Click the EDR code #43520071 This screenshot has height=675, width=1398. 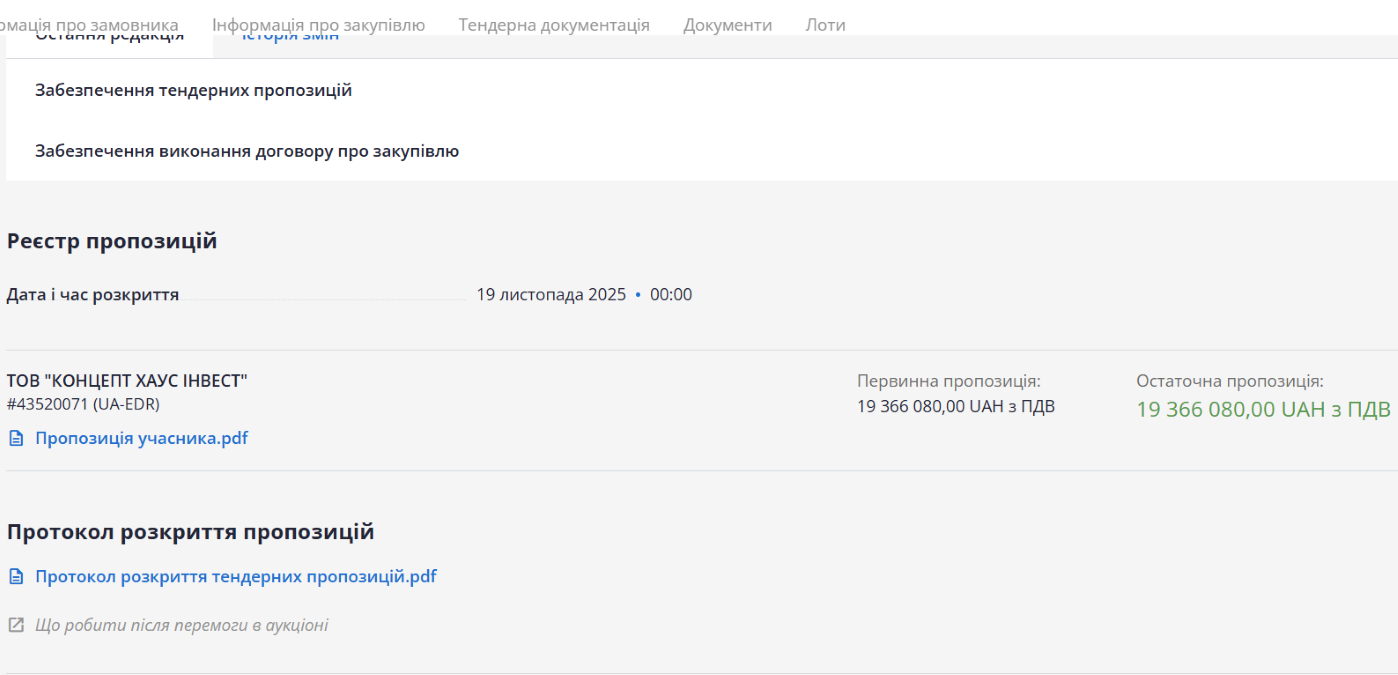pos(83,404)
